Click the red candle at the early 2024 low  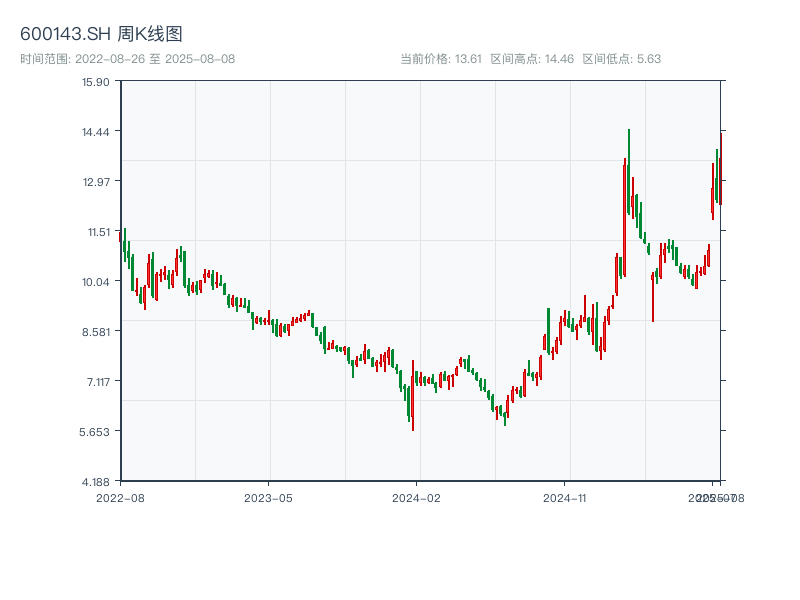[413, 395]
